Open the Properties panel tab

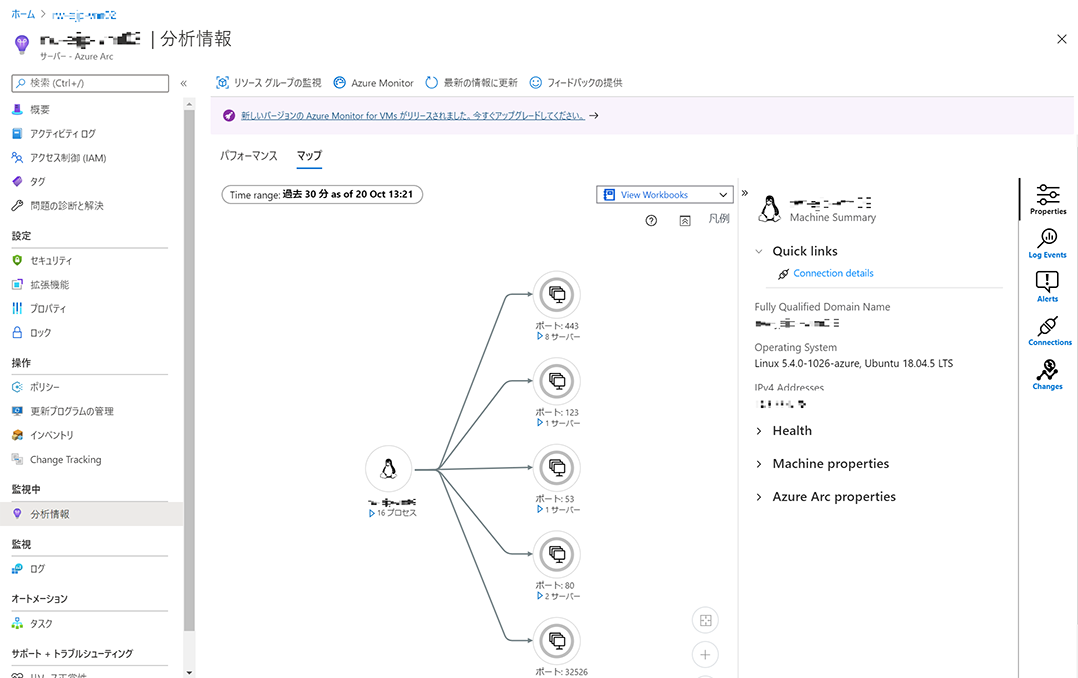click(1048, 199)
